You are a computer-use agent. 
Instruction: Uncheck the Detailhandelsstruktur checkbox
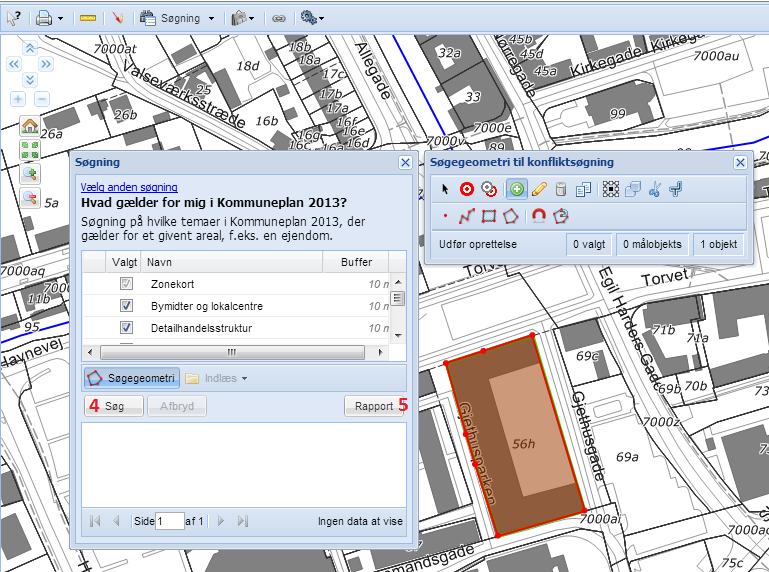(126, 327)
